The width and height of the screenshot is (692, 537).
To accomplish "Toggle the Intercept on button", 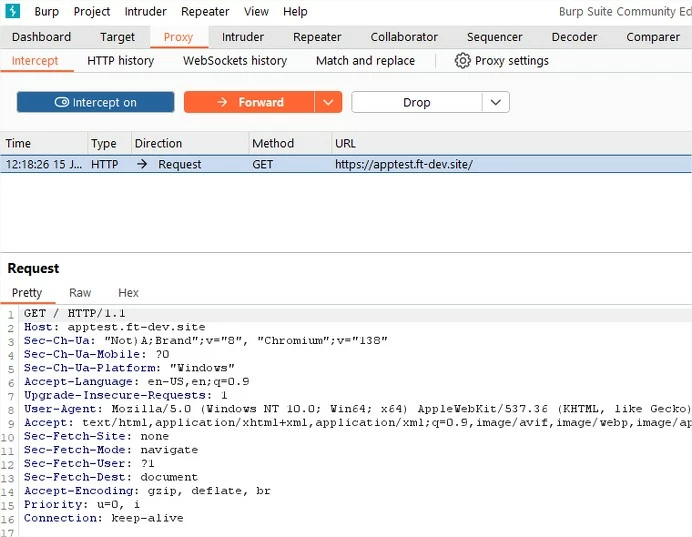I will coord(95,102).
